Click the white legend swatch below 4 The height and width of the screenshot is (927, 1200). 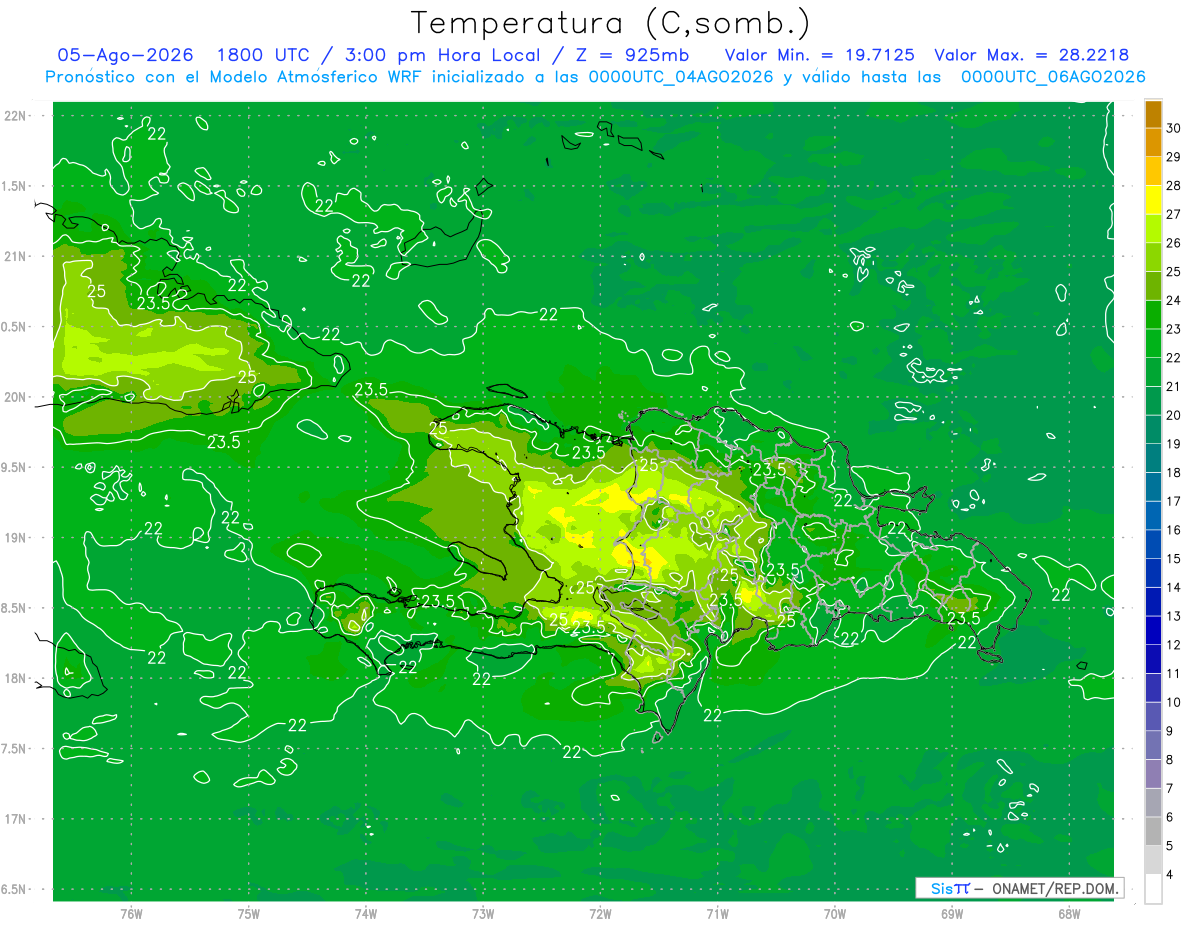coord(1153,889)
